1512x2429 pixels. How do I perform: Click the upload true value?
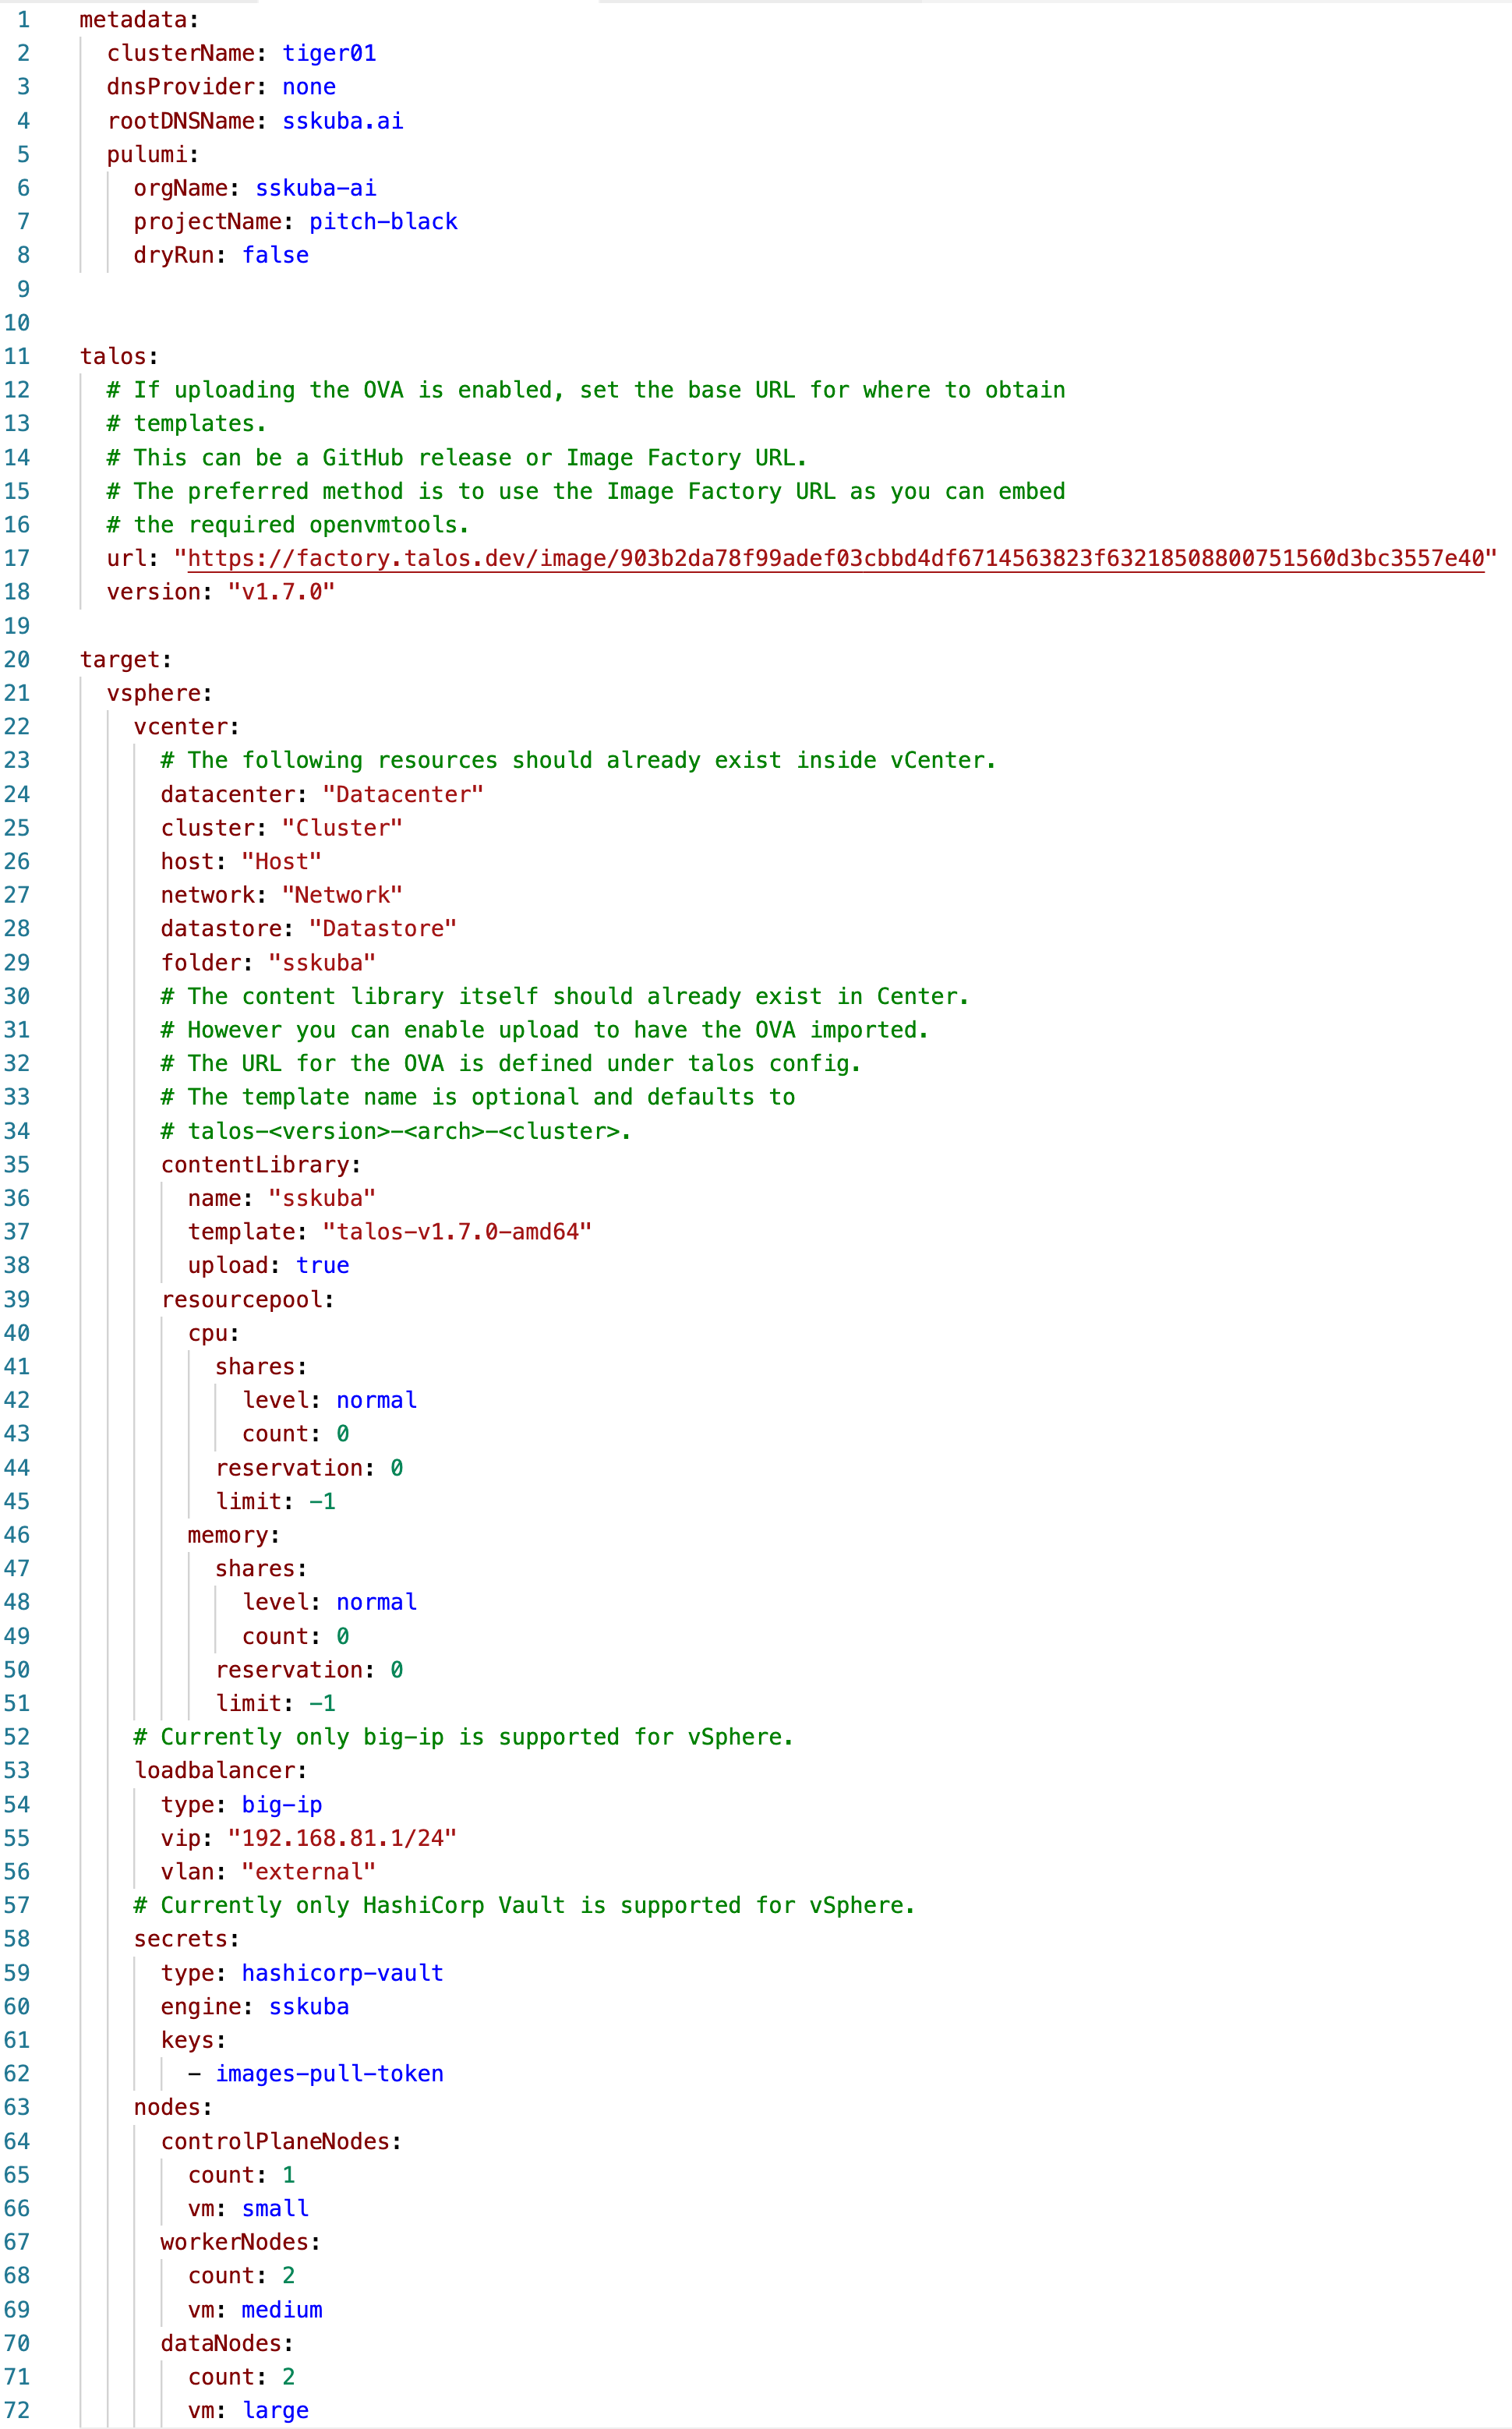point(322,1265)
